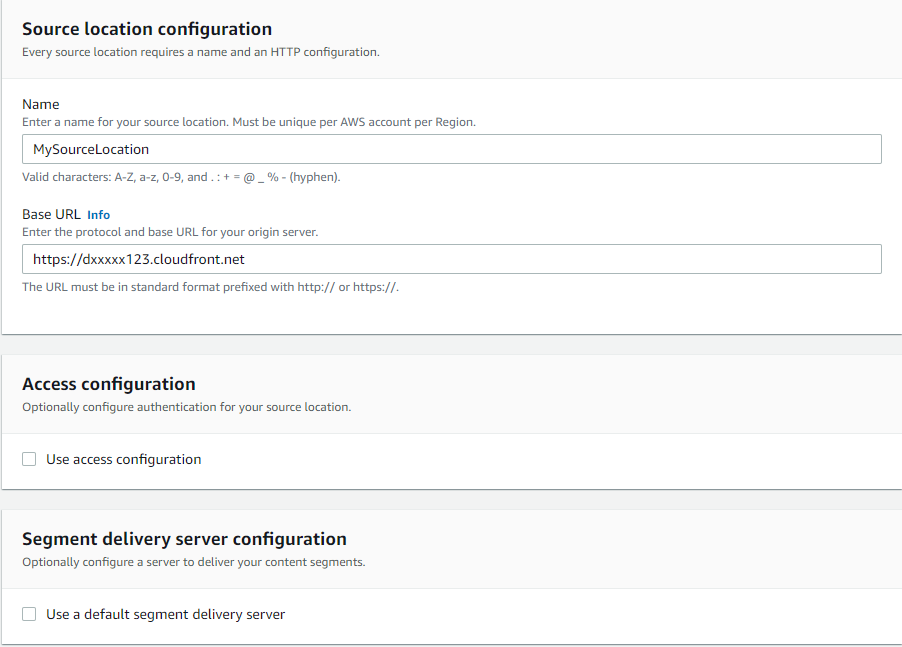902x647 pixels.
Task: Enable the Use access configuration checkbox
Action: coord(29,458)
